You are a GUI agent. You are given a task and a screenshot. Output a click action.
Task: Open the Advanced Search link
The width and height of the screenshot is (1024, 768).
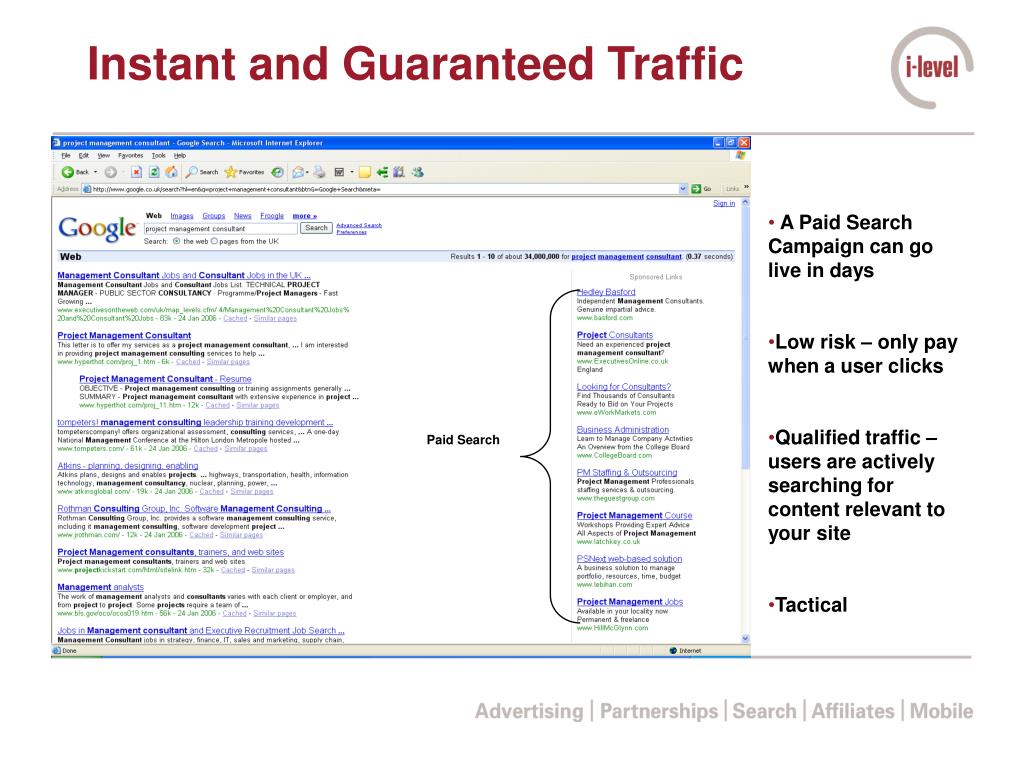point(359,225)
